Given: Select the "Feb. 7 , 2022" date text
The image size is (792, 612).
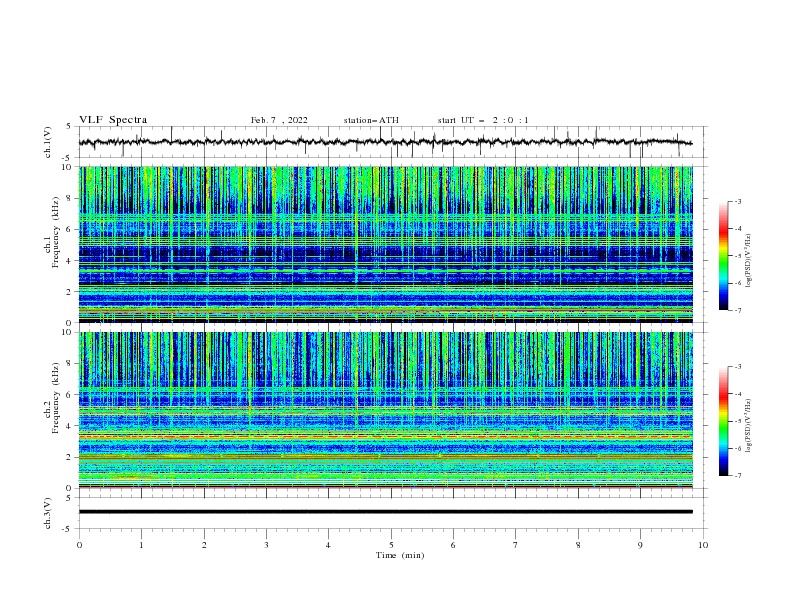Looking at the screenshot, I should pos(279,120).
